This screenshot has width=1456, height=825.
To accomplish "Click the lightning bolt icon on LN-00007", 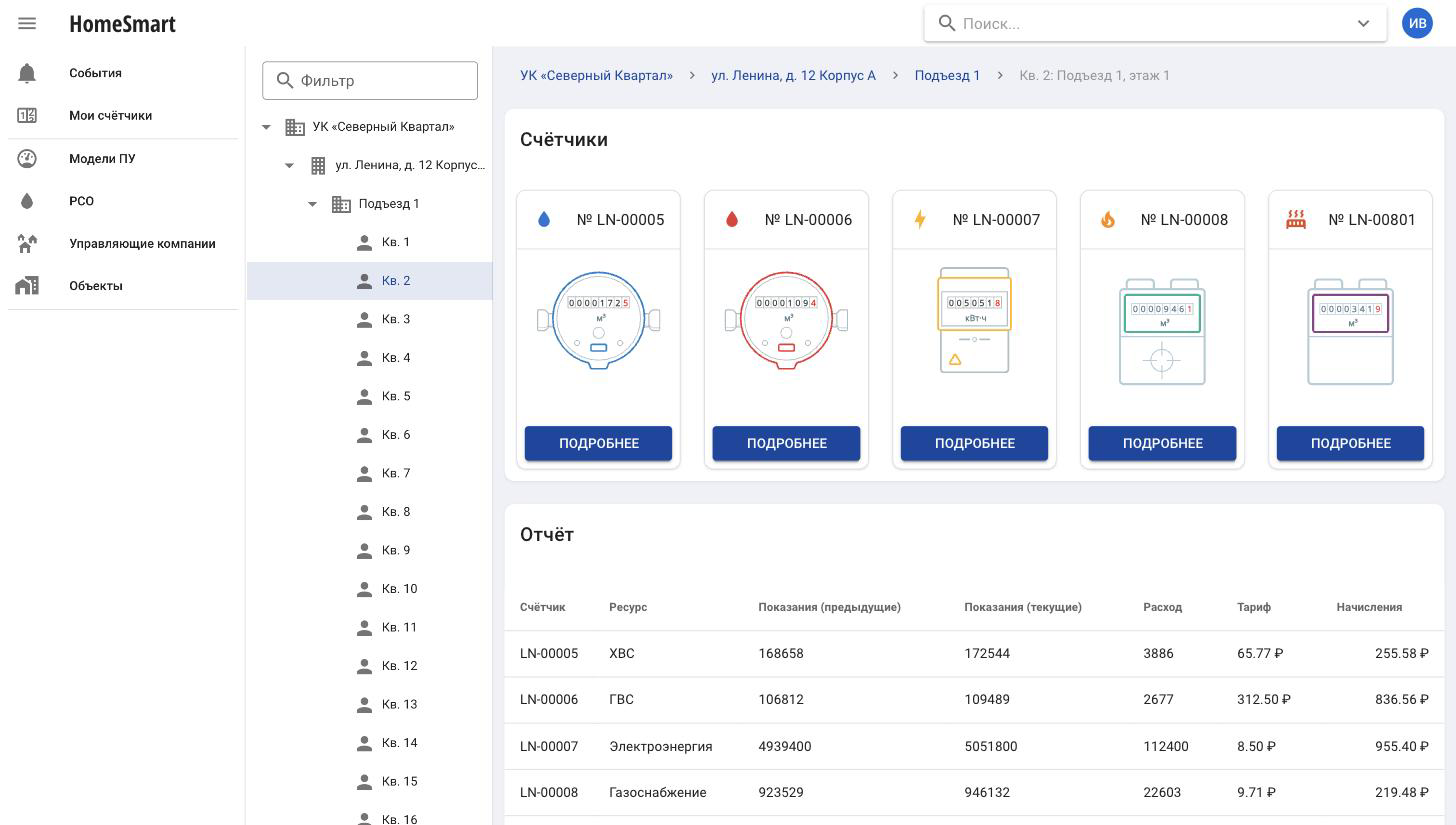I will point(920,220).
